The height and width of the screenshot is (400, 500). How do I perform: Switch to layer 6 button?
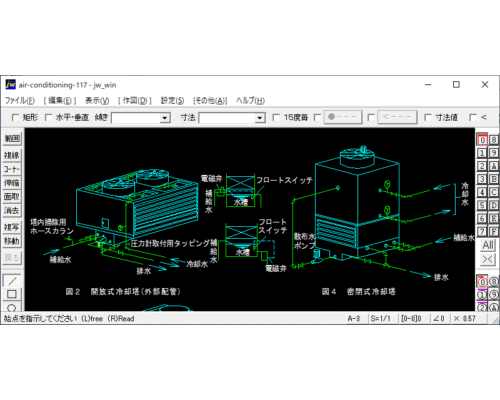click(x=482, y=218)
